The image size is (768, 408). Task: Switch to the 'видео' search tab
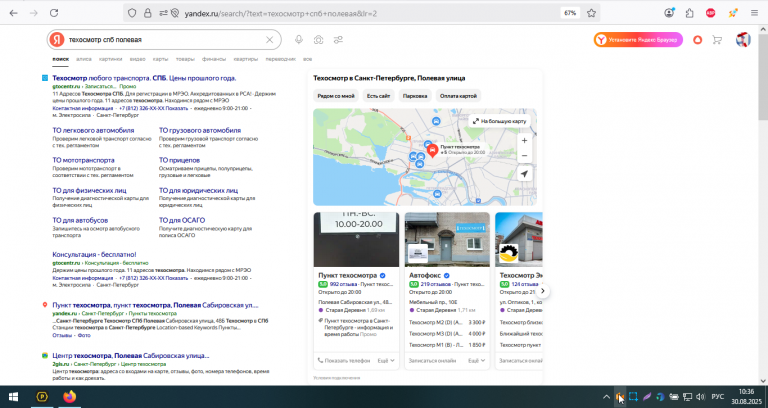pos(137,59)
